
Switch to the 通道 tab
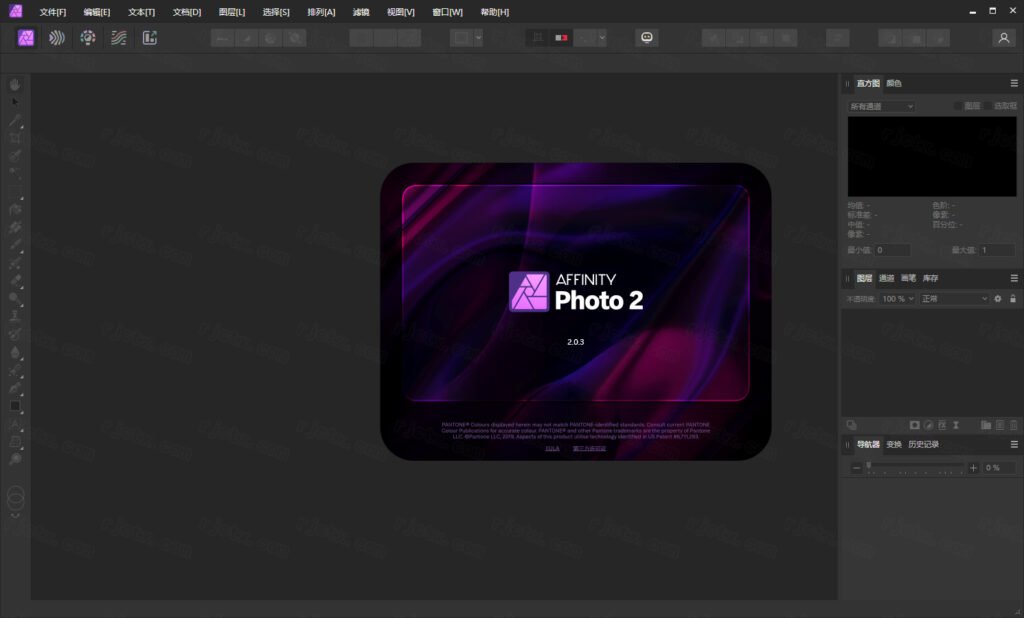click(886, 278)
